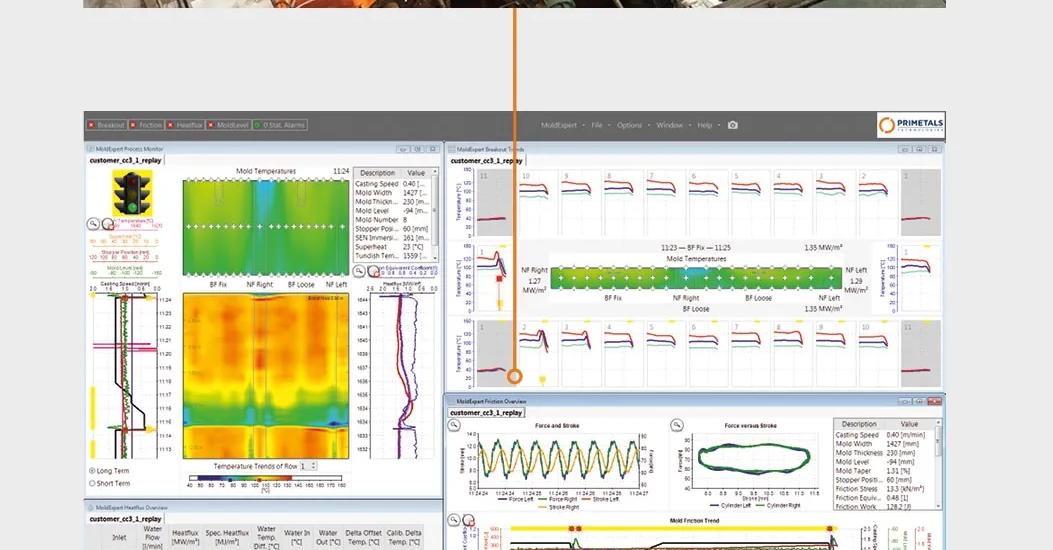Click the Description column header in Process Monitor

pyautogui.click(x=377, y=173)
